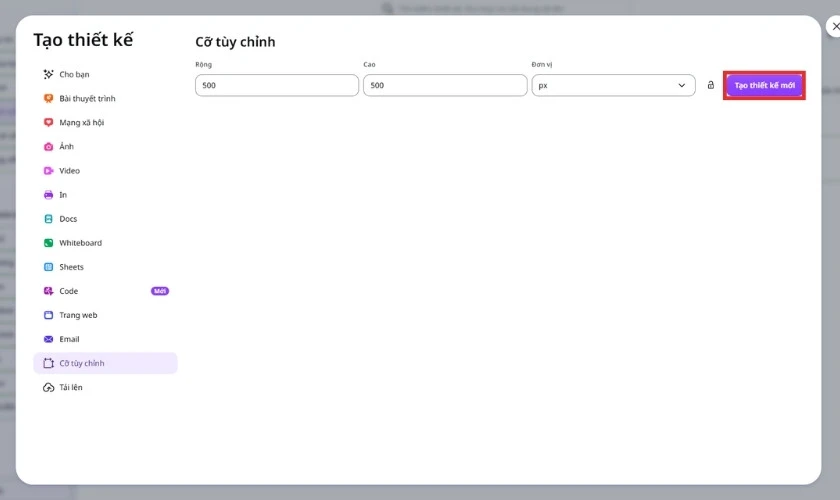The image size is (840, 500).
Task: Open the Video category icon
Action: [48, 171]
